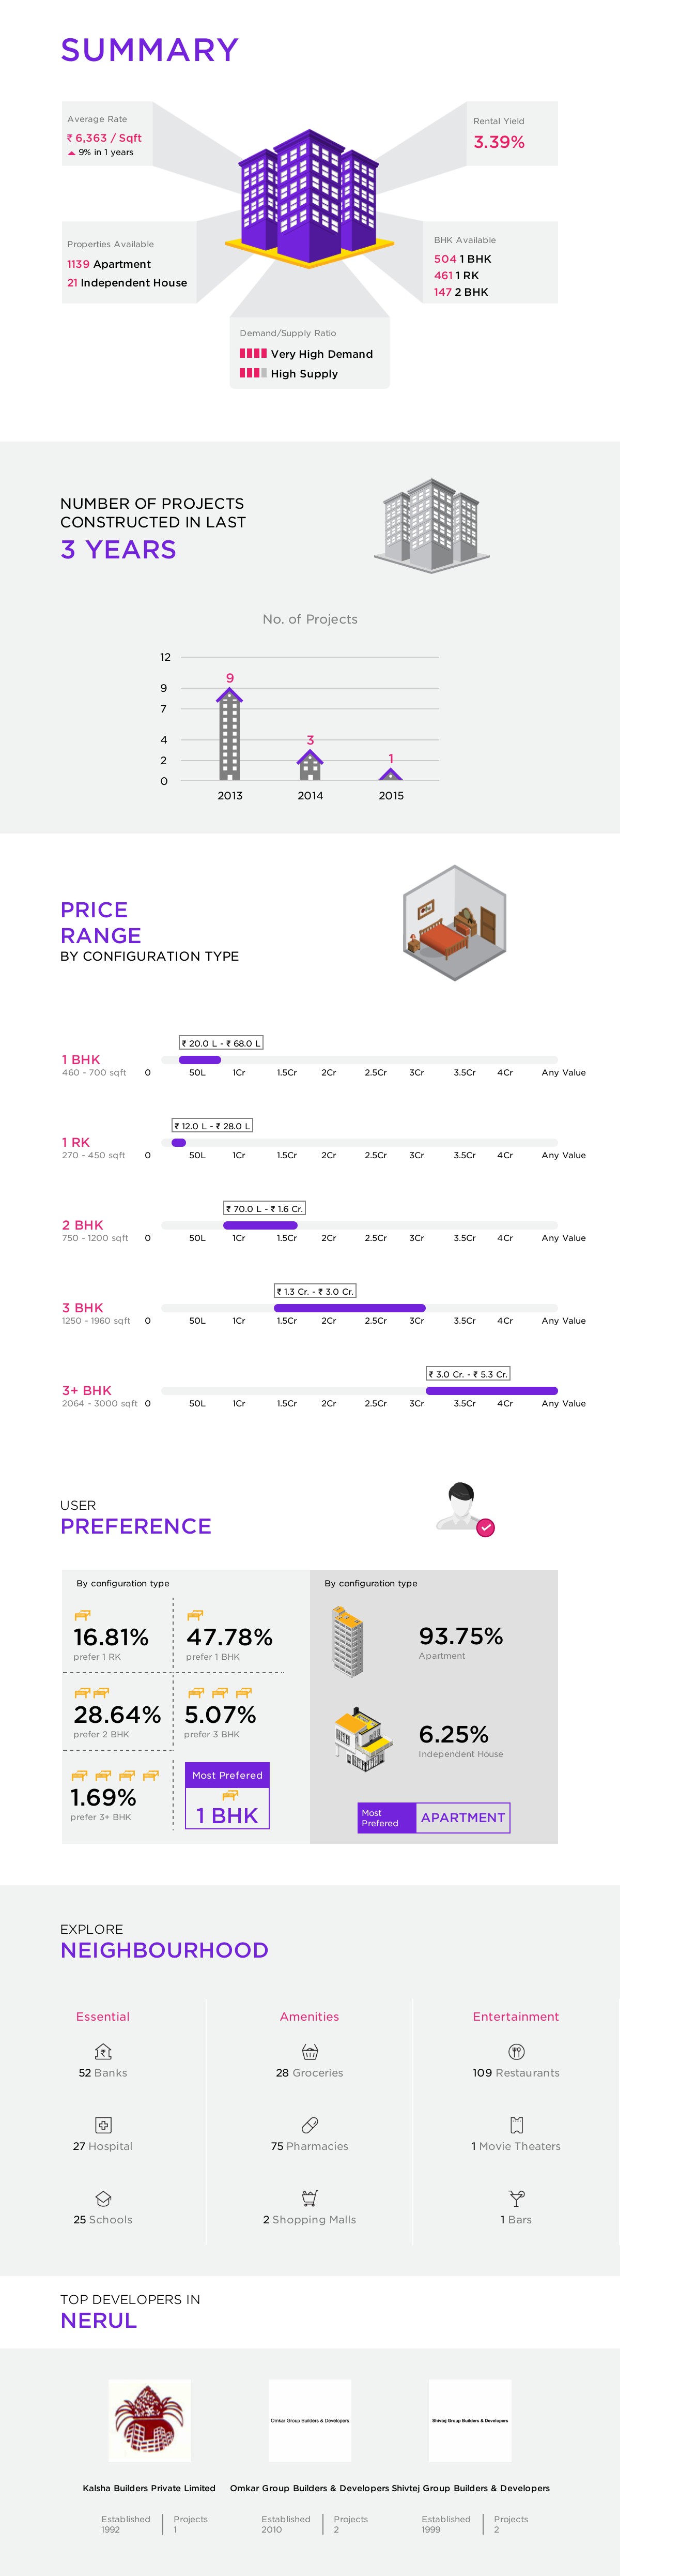Image resolution: width=680 pixels, height=2576 pixels.
Task: Click the Bars cocktail glass icon
Action: (516, 2198)
